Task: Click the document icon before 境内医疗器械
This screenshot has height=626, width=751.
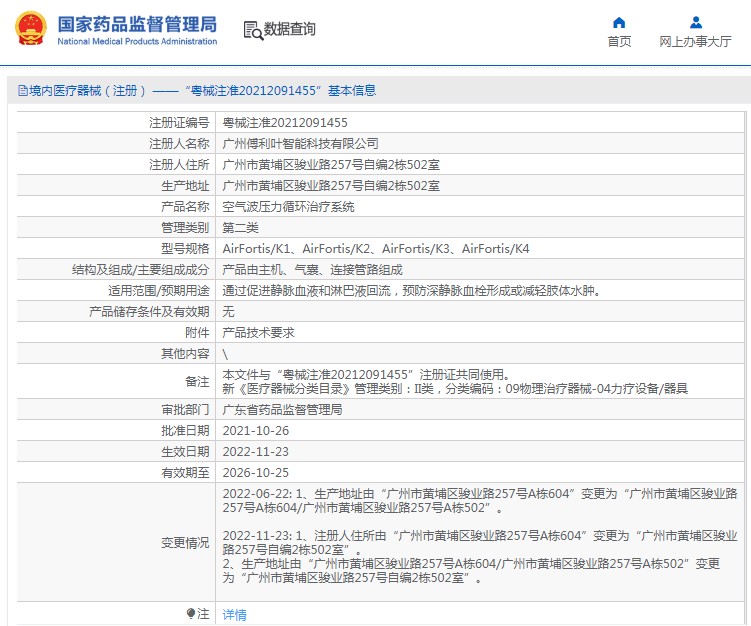Action: pyautogui.click(x=23, y=91)
